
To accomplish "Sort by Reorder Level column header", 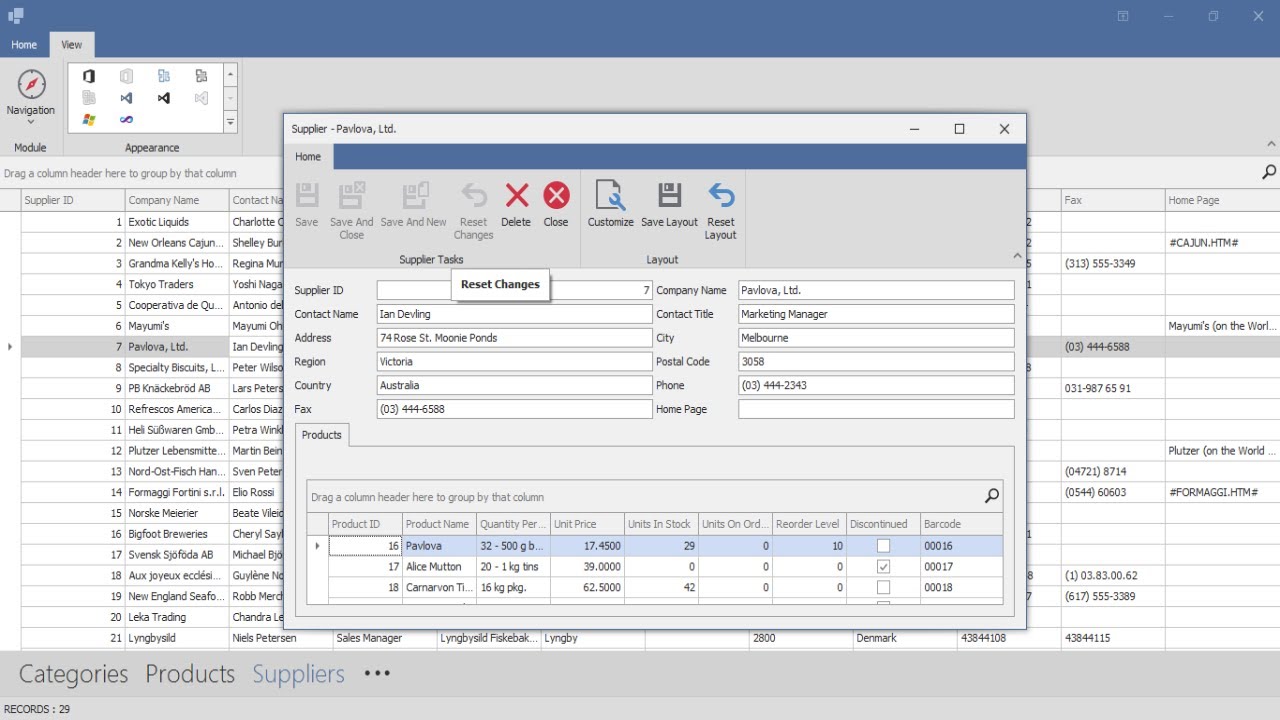I will point(809,524).
